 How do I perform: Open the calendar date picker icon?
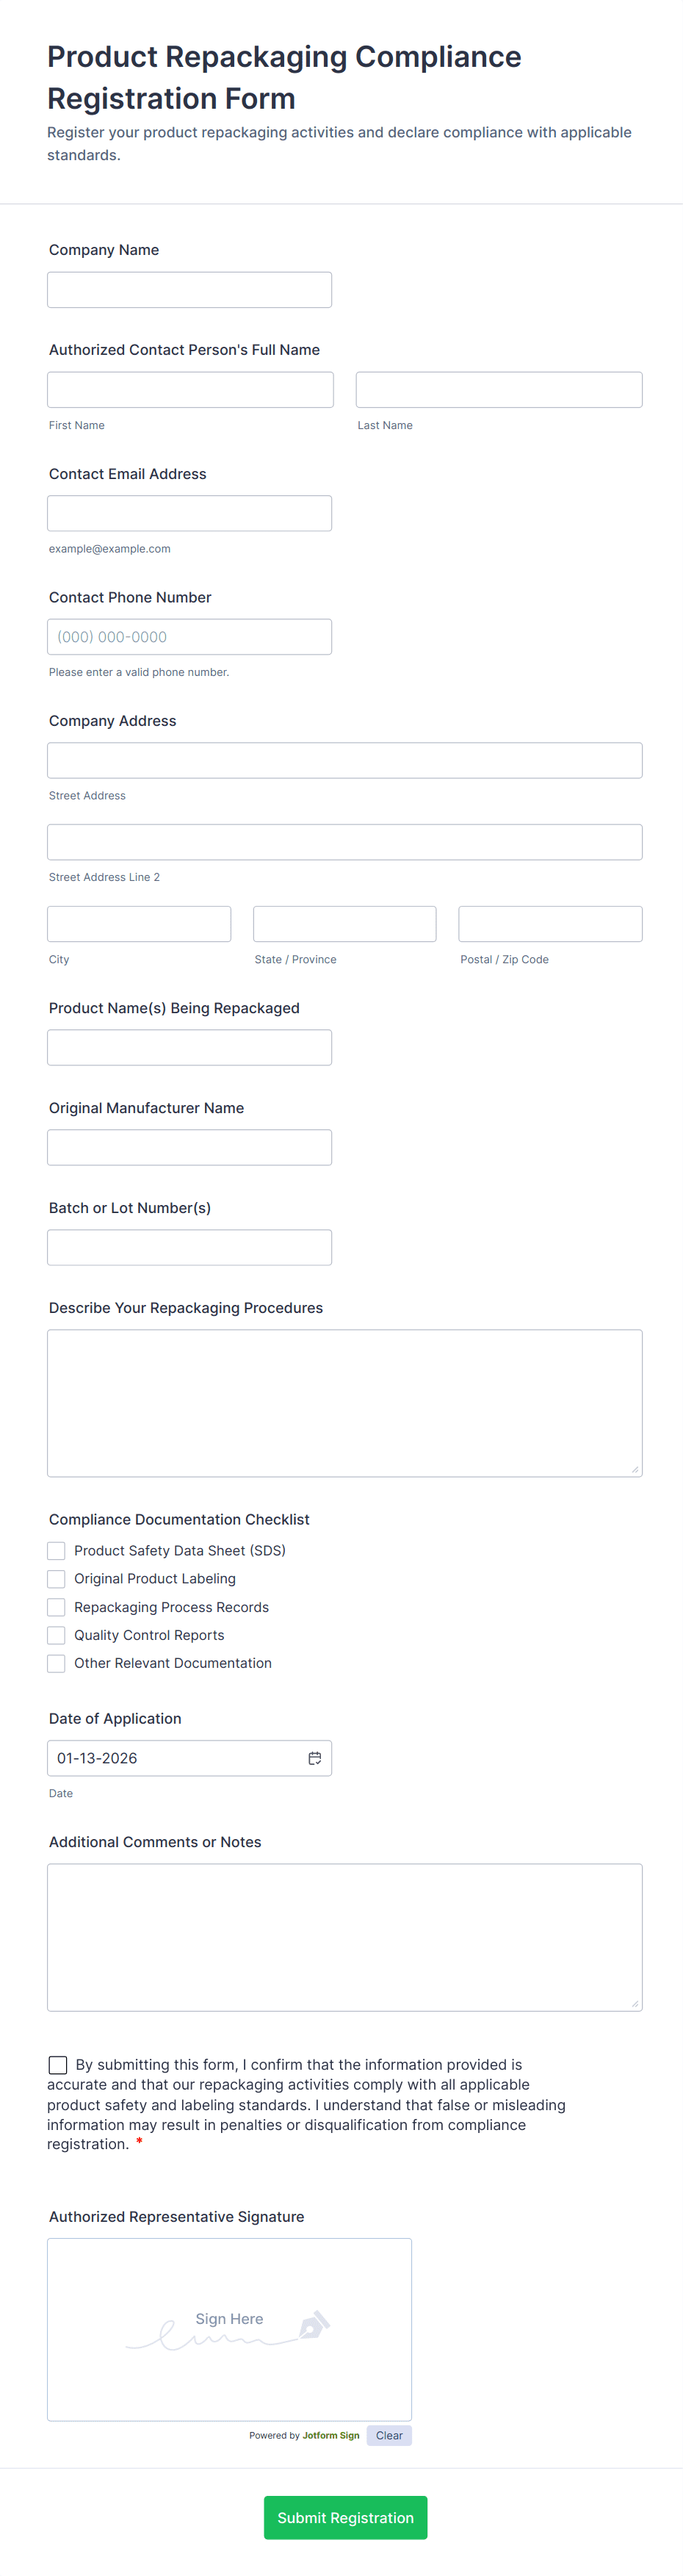(314, 1757)
